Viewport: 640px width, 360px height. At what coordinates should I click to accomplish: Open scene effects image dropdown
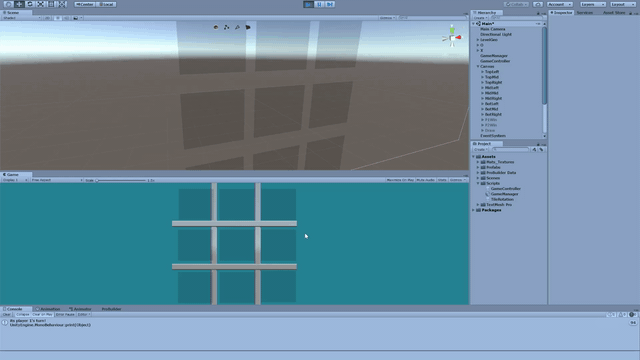77,18
